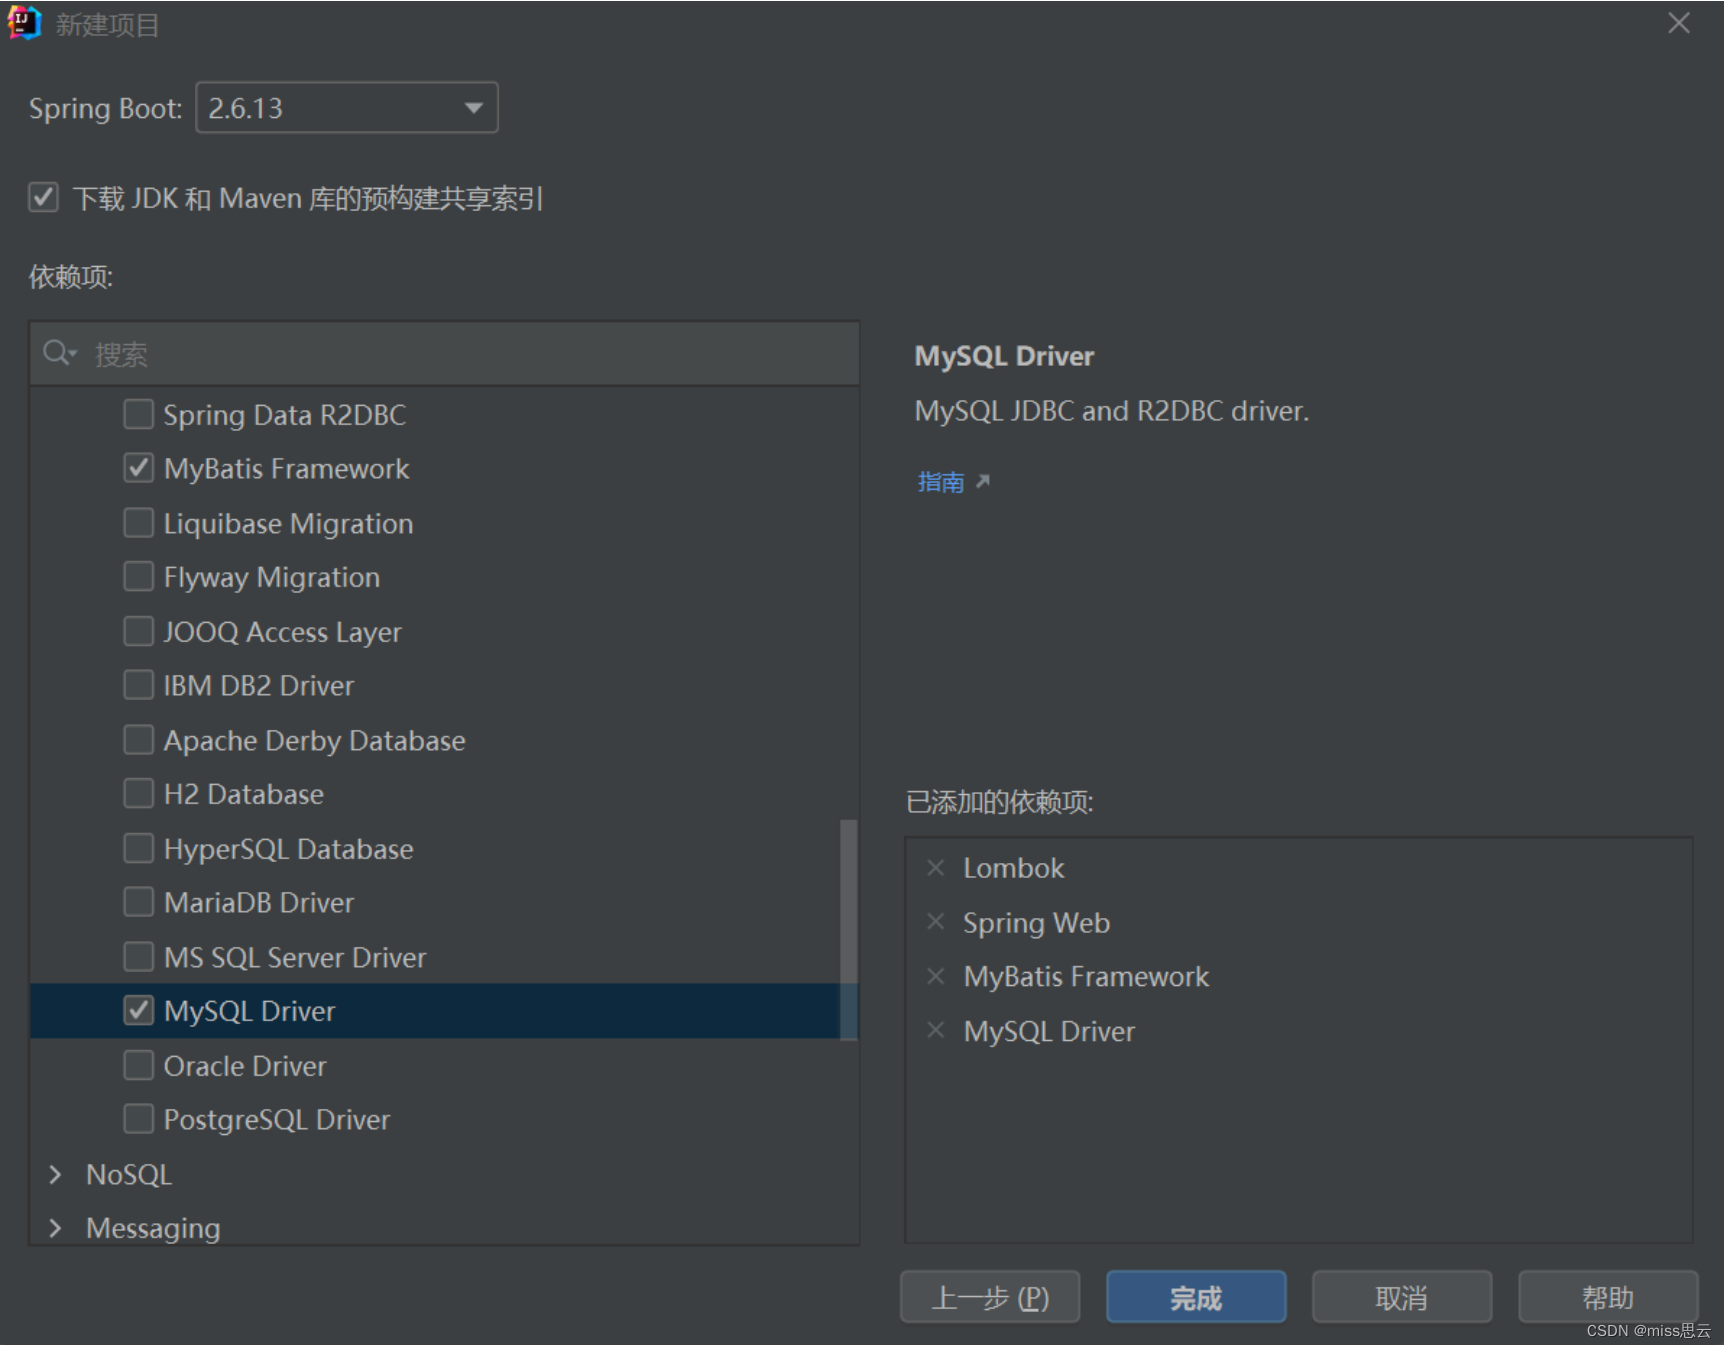Remove Lombok from added dependencies
The height and width of the screenshot is (1349, 1727).
(936, 868)
